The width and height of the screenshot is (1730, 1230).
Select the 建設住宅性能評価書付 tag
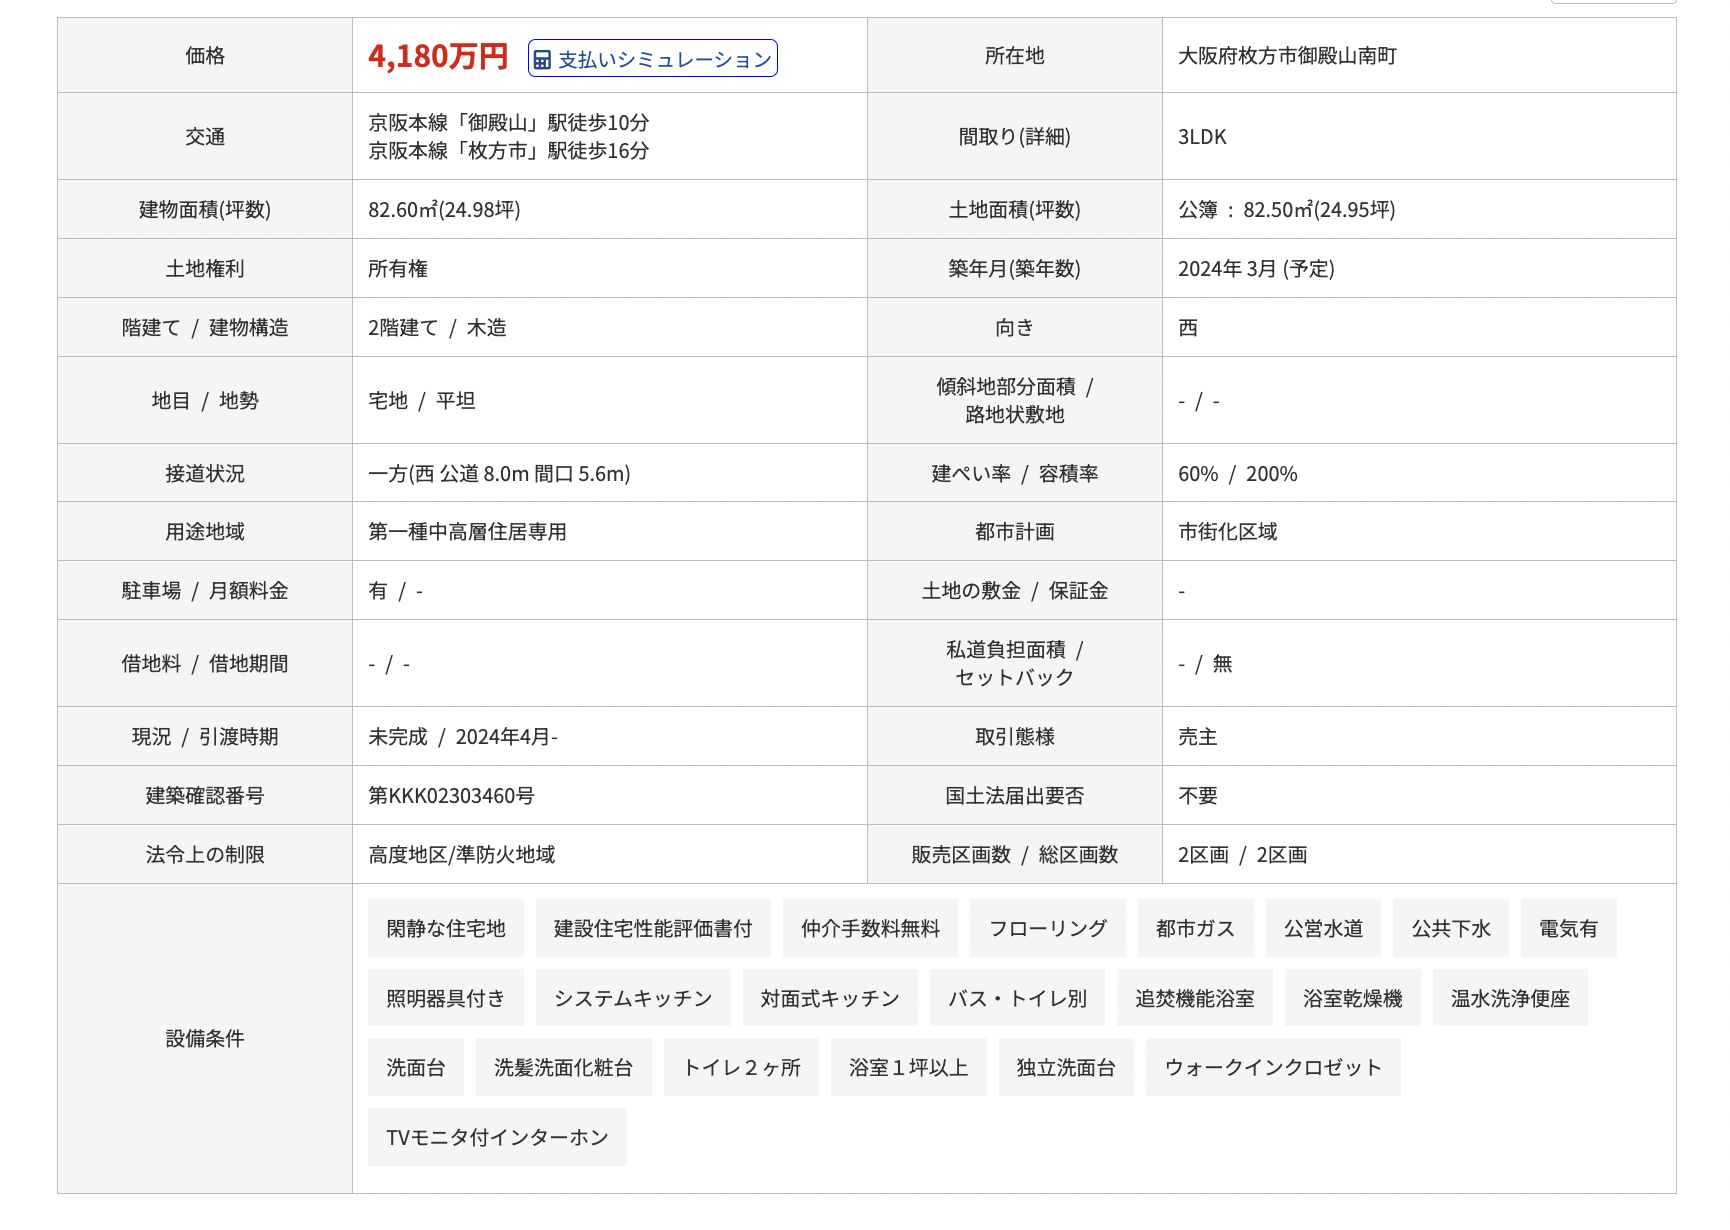coord(653,928)
